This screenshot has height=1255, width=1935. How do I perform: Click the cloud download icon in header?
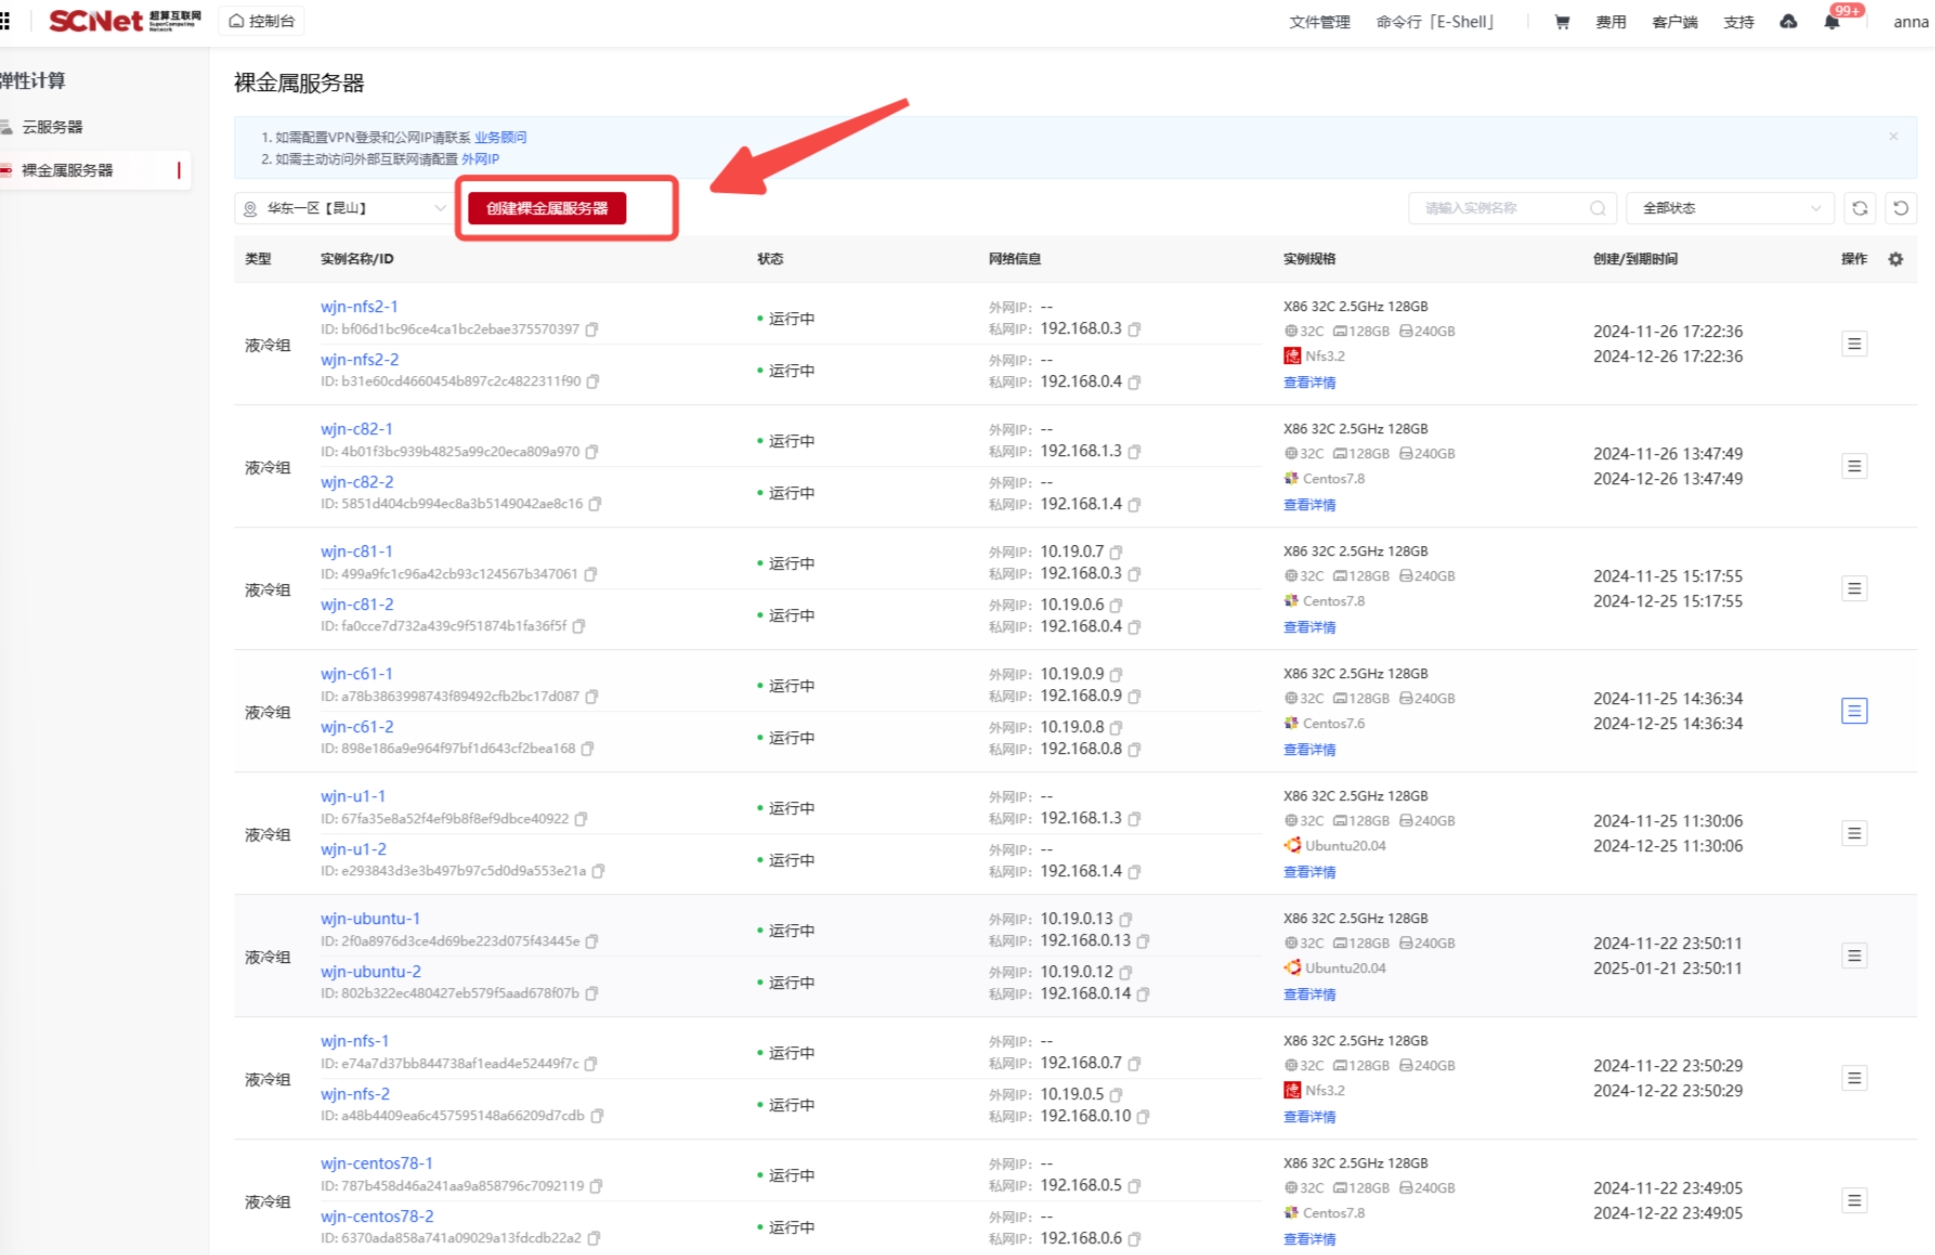(1788, 22)
